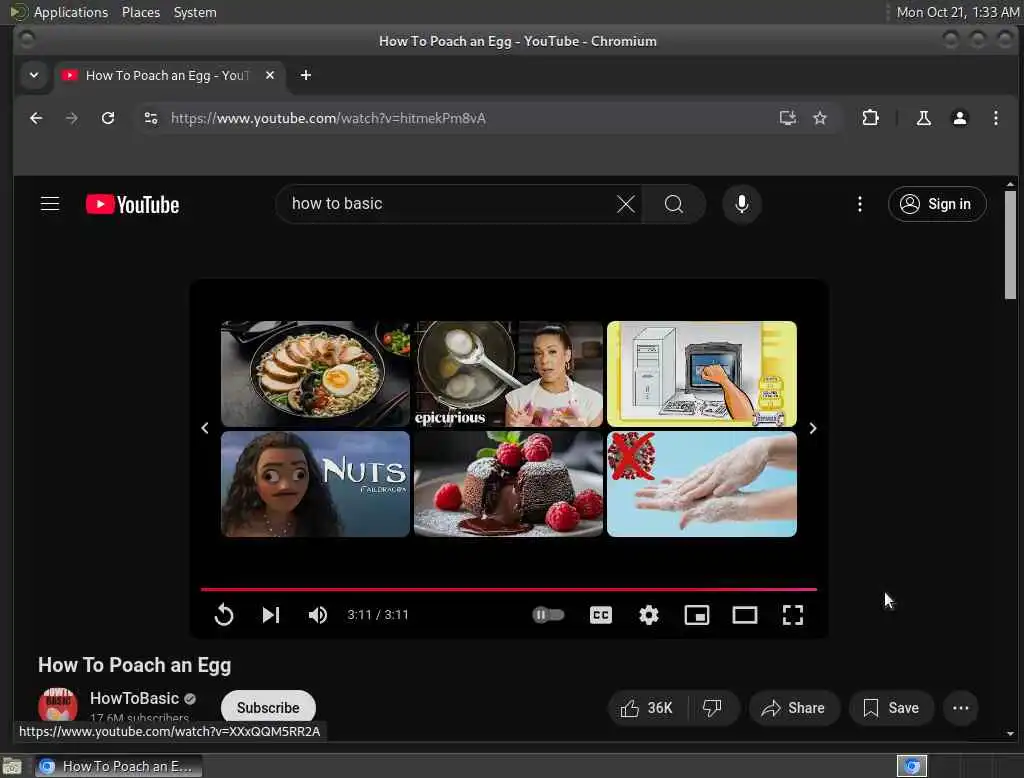Viewport: 1024px width, 778px height.
Task: Dislike the video
Action: (x=712, y=707)
